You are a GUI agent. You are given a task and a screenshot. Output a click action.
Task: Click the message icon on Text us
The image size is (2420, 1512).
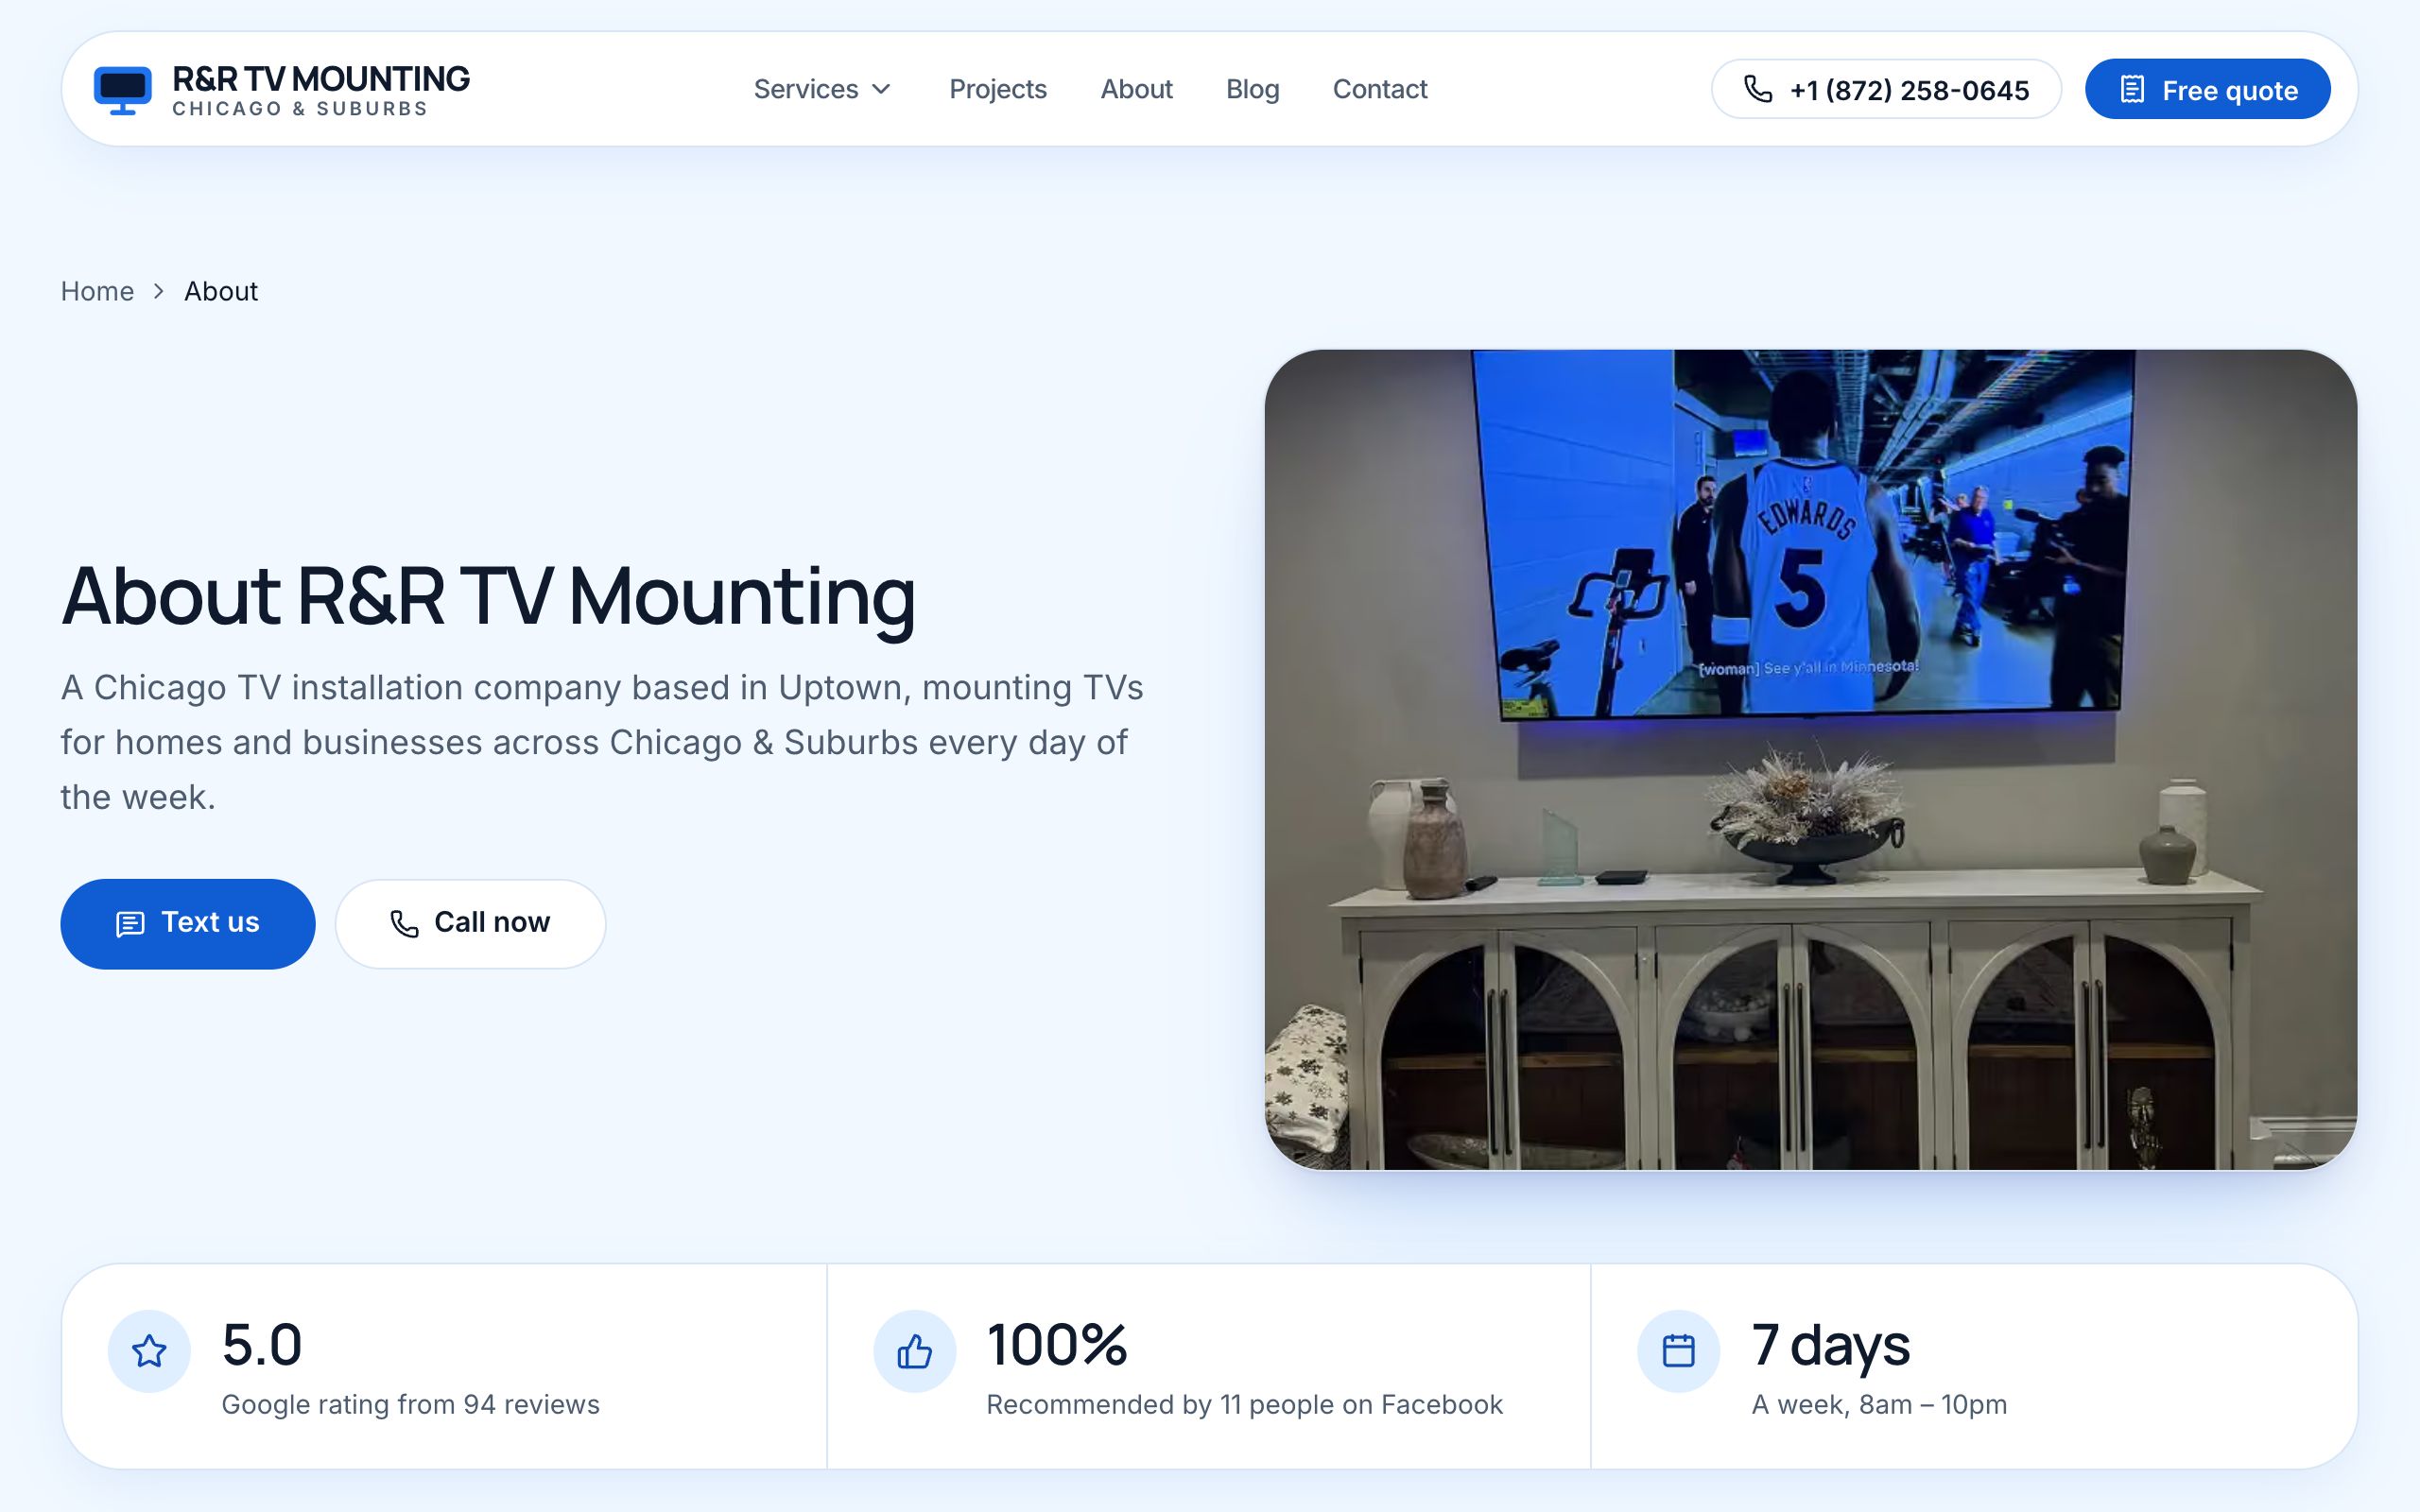point(130,923)
